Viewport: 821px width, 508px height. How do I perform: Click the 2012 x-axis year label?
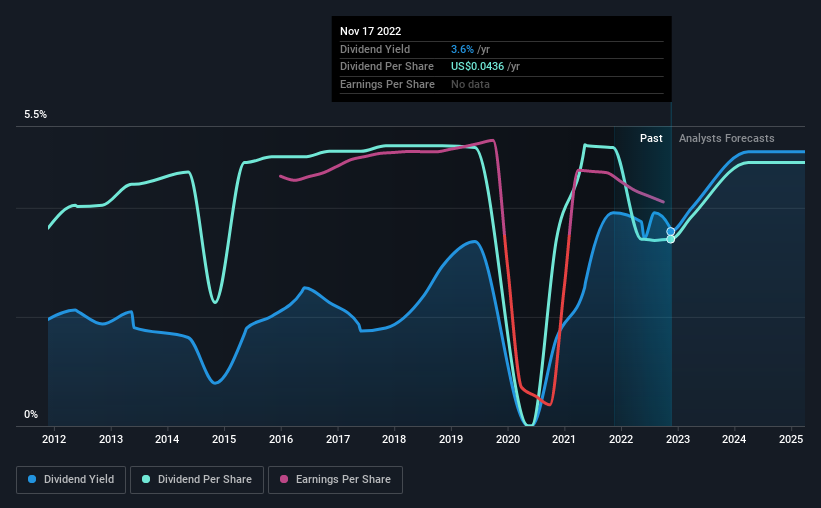click(x=54, y=439)
